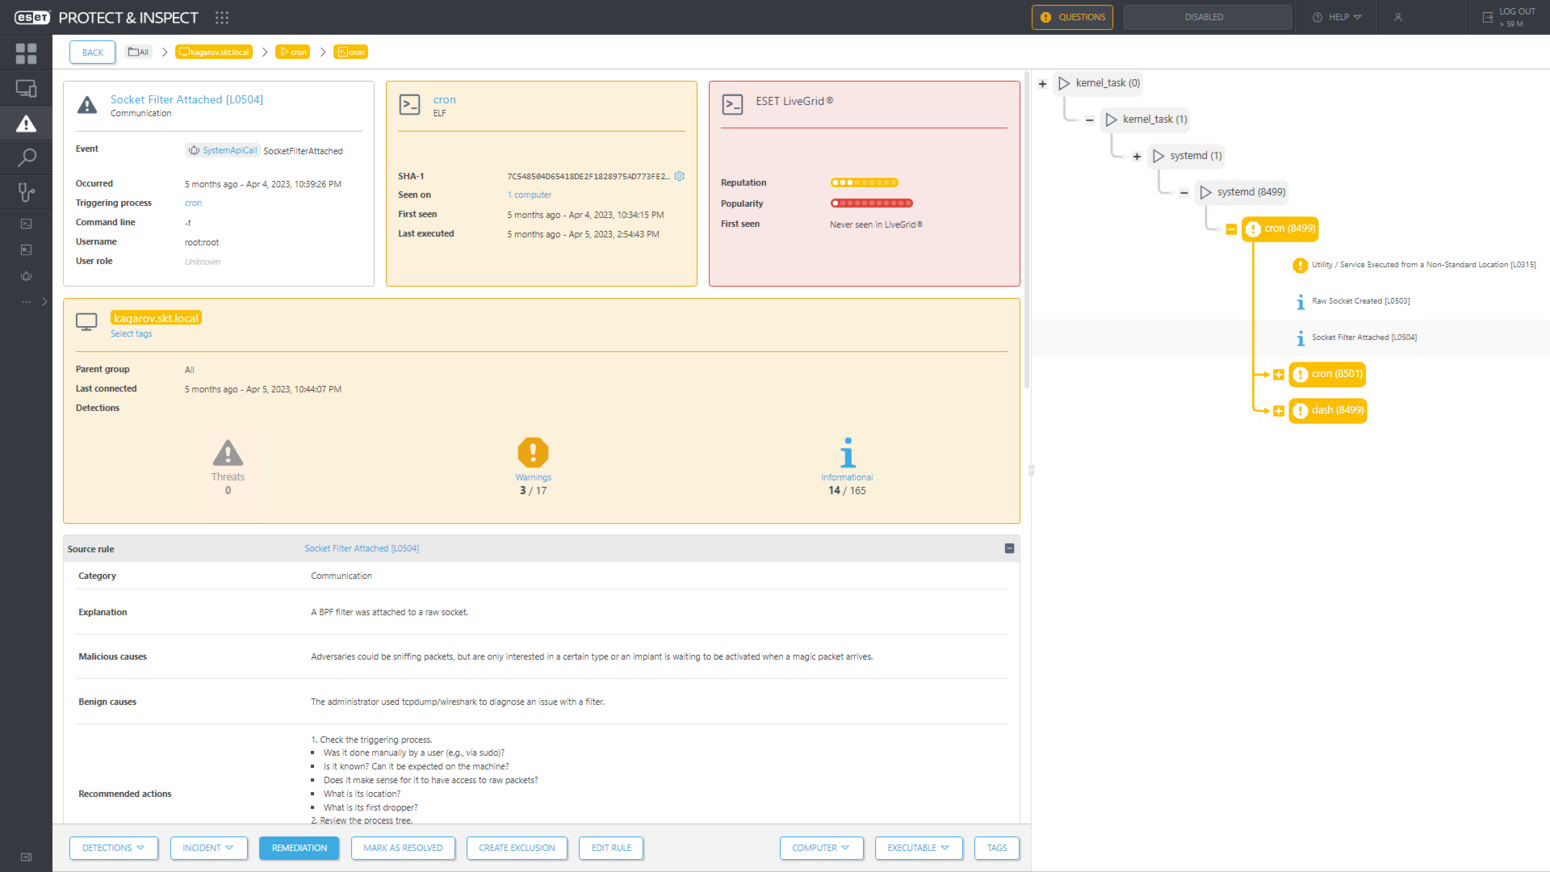Screen dimensions: 1550x872
Task: Collapse the Source rule section
Action: coord(1009,549)
